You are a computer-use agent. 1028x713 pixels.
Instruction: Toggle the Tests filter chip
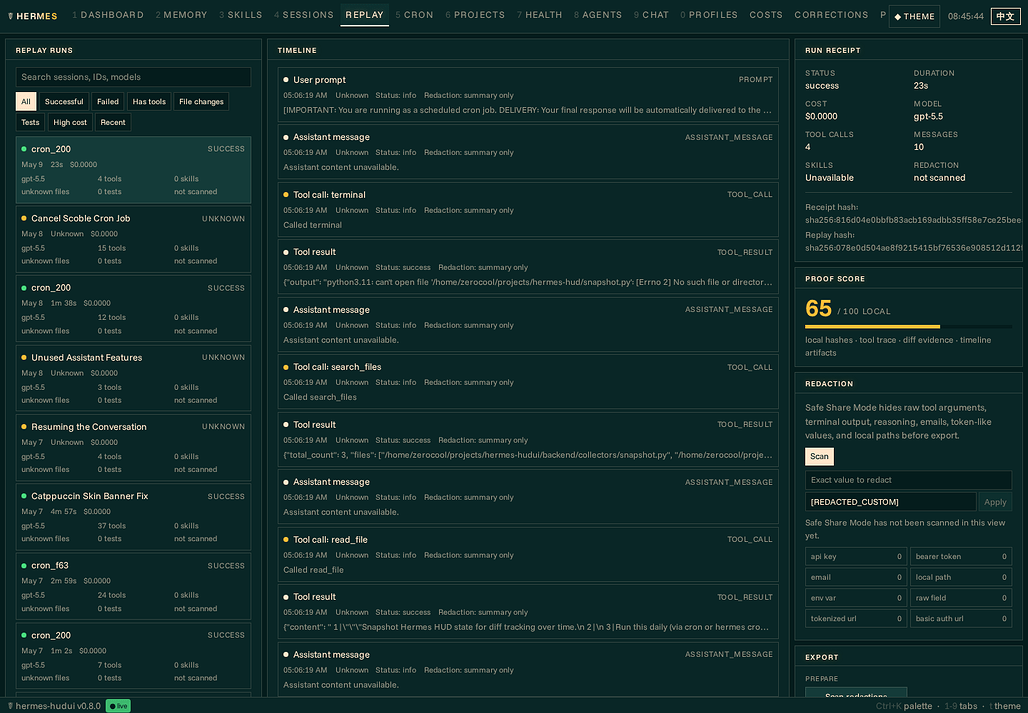30,123
